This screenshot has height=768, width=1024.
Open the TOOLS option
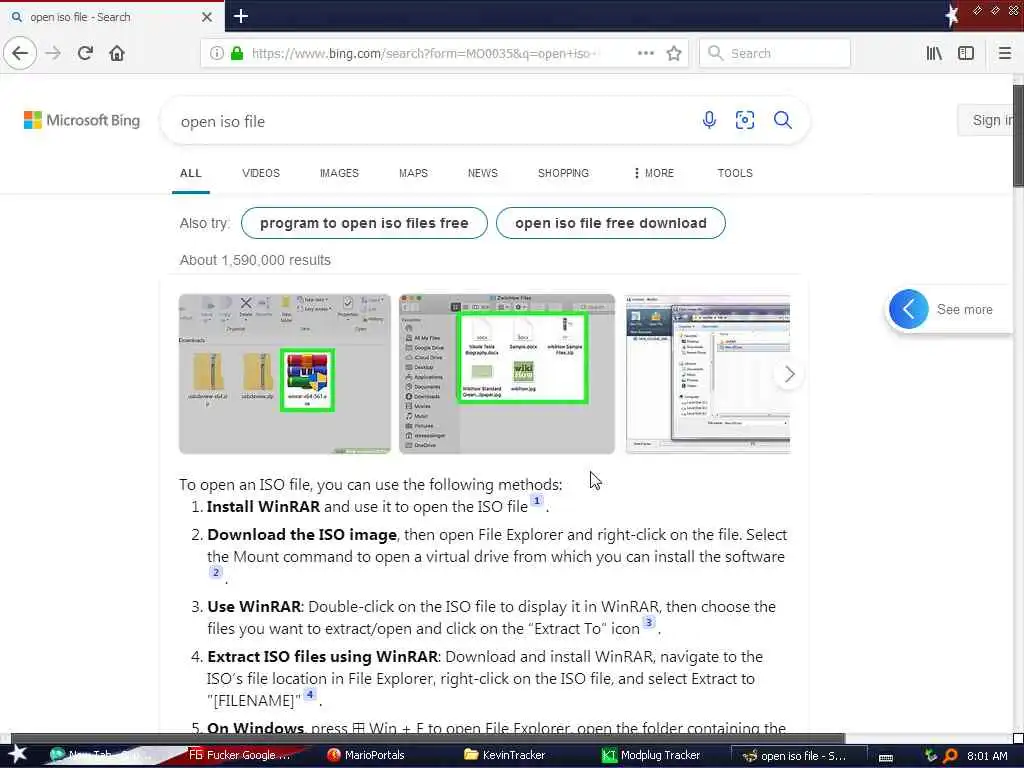pyautogui.click(x=735, y=173)
